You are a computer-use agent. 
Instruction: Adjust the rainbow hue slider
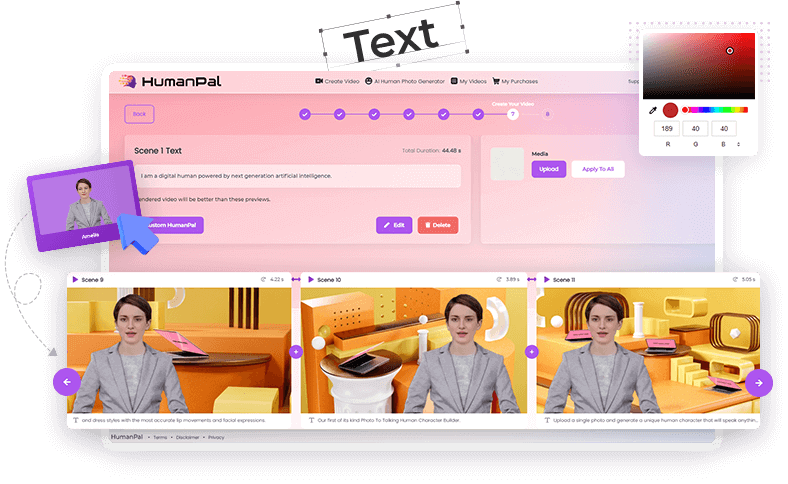point(712,110)
